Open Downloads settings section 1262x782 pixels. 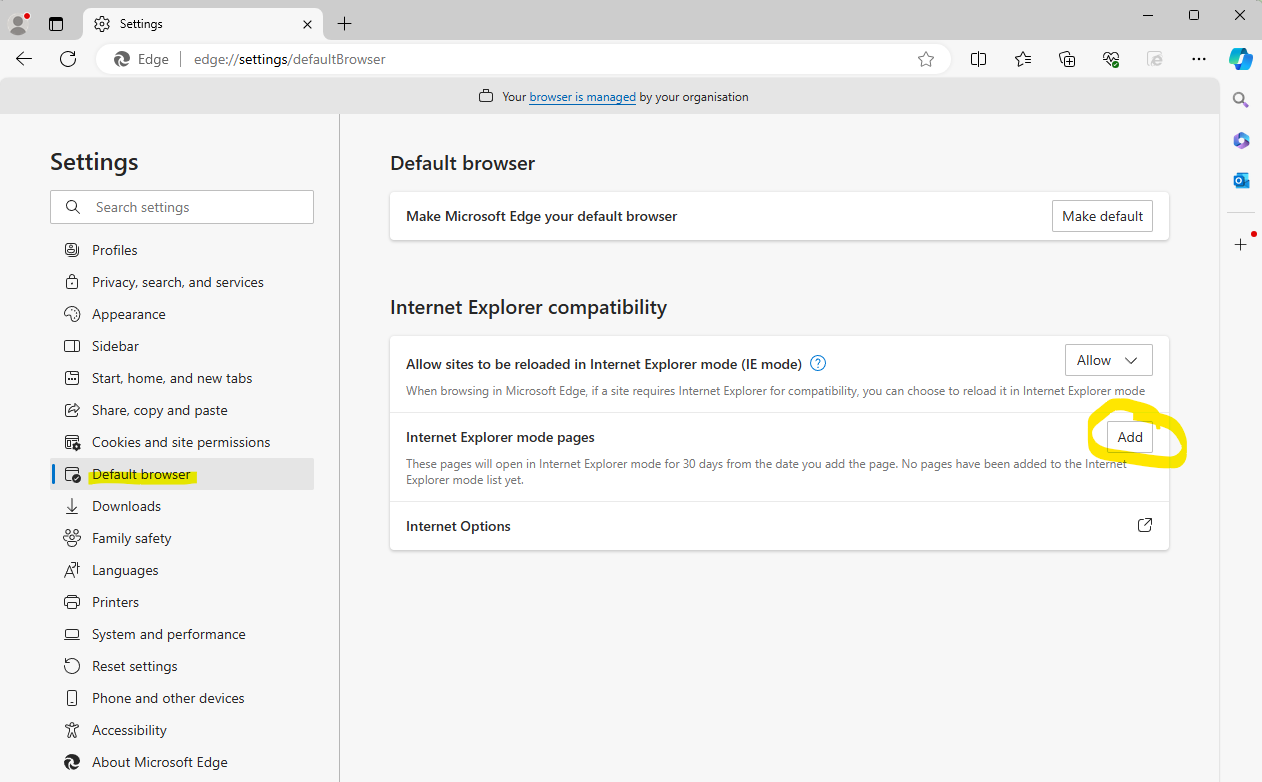(182, 506)
